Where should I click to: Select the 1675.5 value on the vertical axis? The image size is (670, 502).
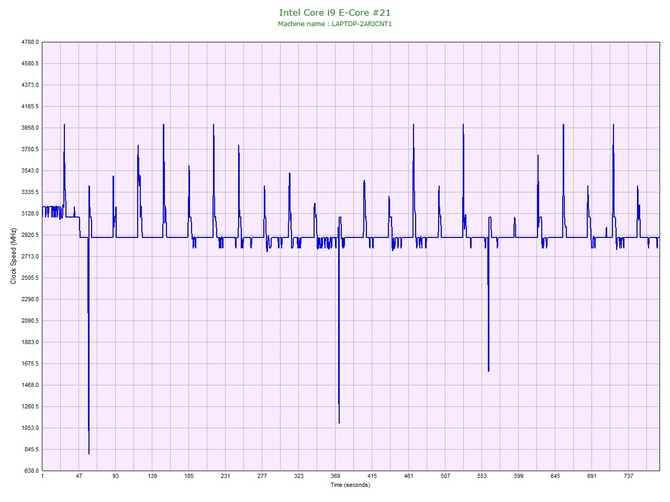[x=30, y=364]
